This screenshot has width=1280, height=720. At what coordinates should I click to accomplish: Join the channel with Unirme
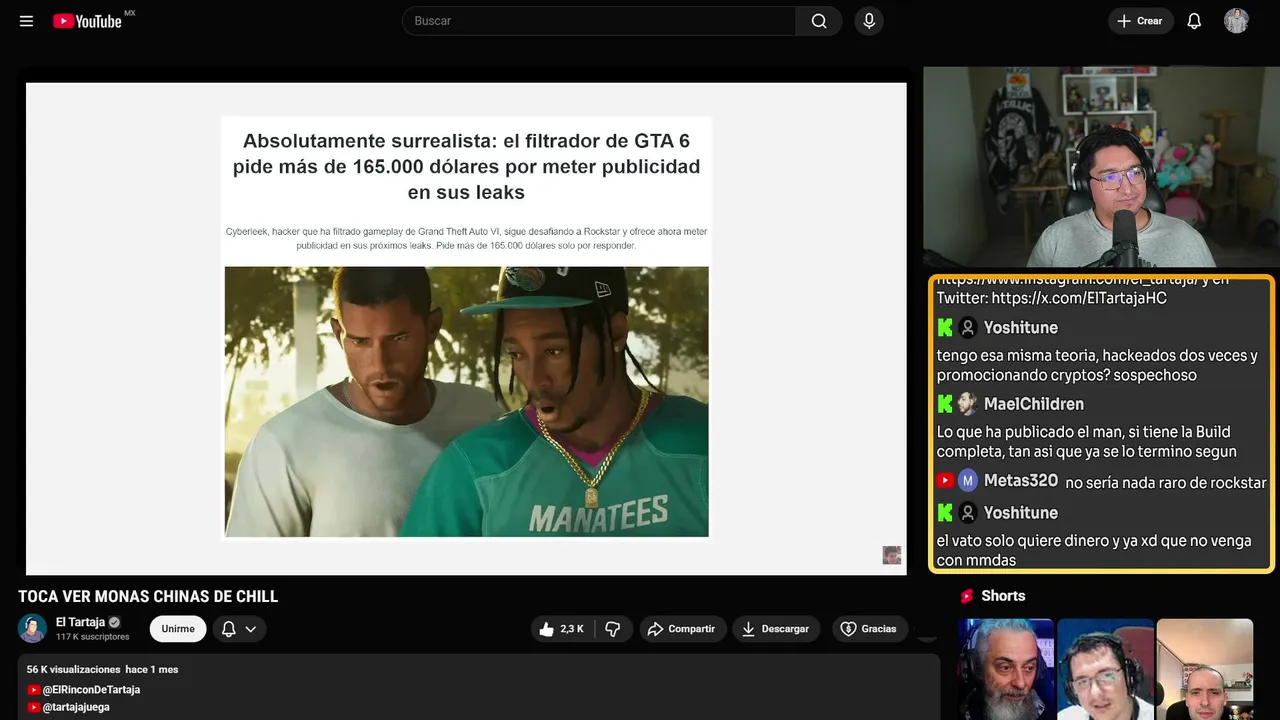[x=178, y=629]
